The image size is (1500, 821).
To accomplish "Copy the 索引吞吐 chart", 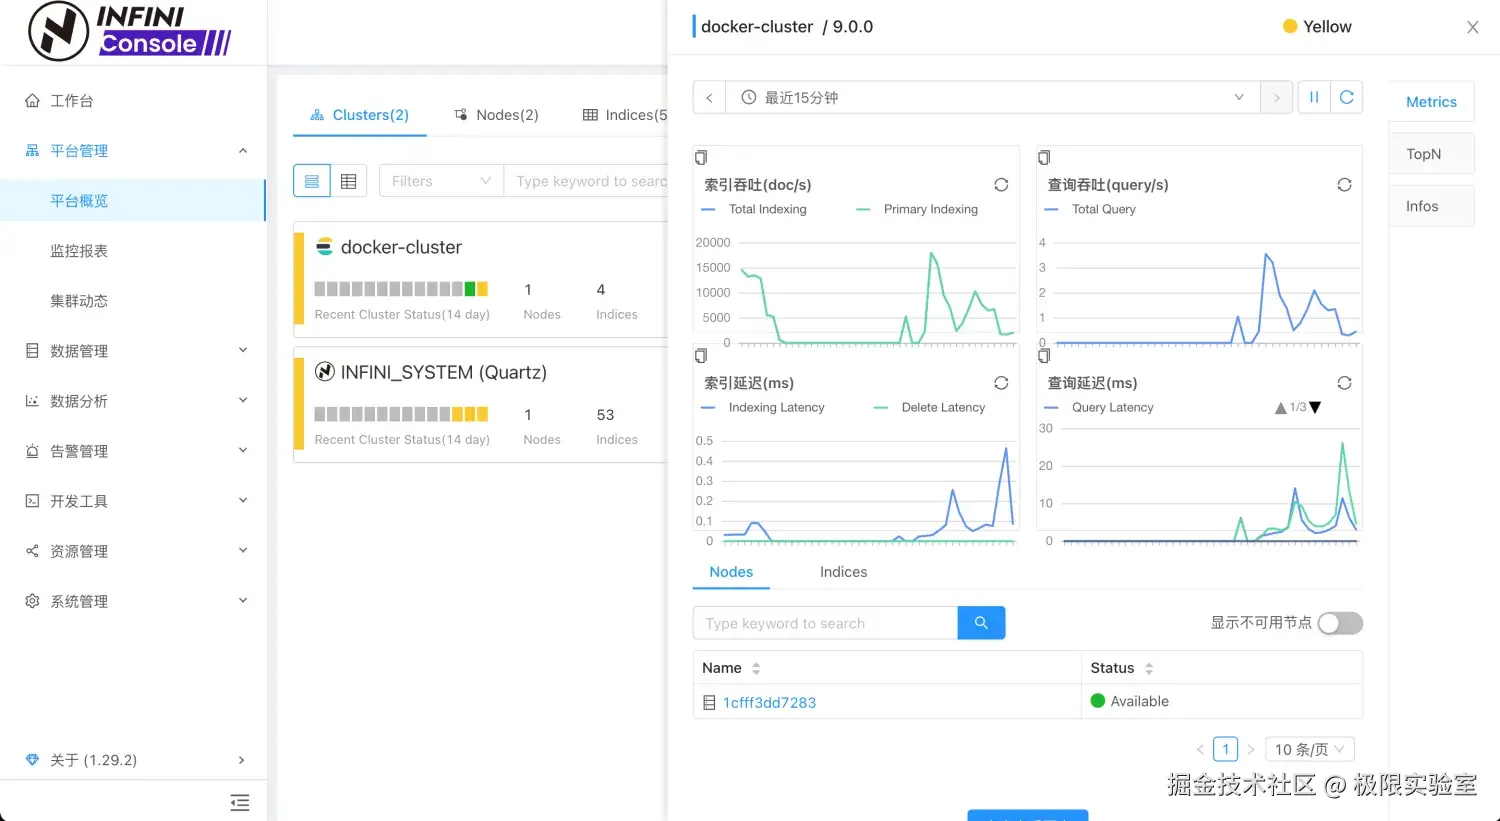I will [x=701, y=157].
